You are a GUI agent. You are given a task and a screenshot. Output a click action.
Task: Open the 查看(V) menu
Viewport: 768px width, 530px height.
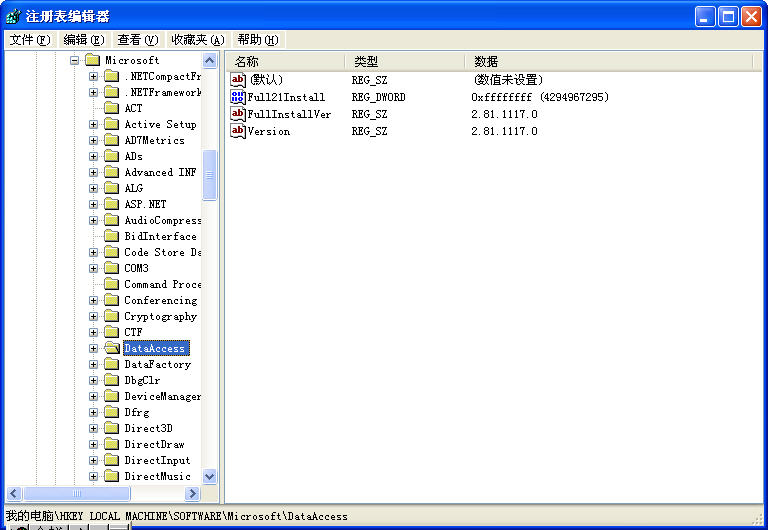tap(138, 40)
